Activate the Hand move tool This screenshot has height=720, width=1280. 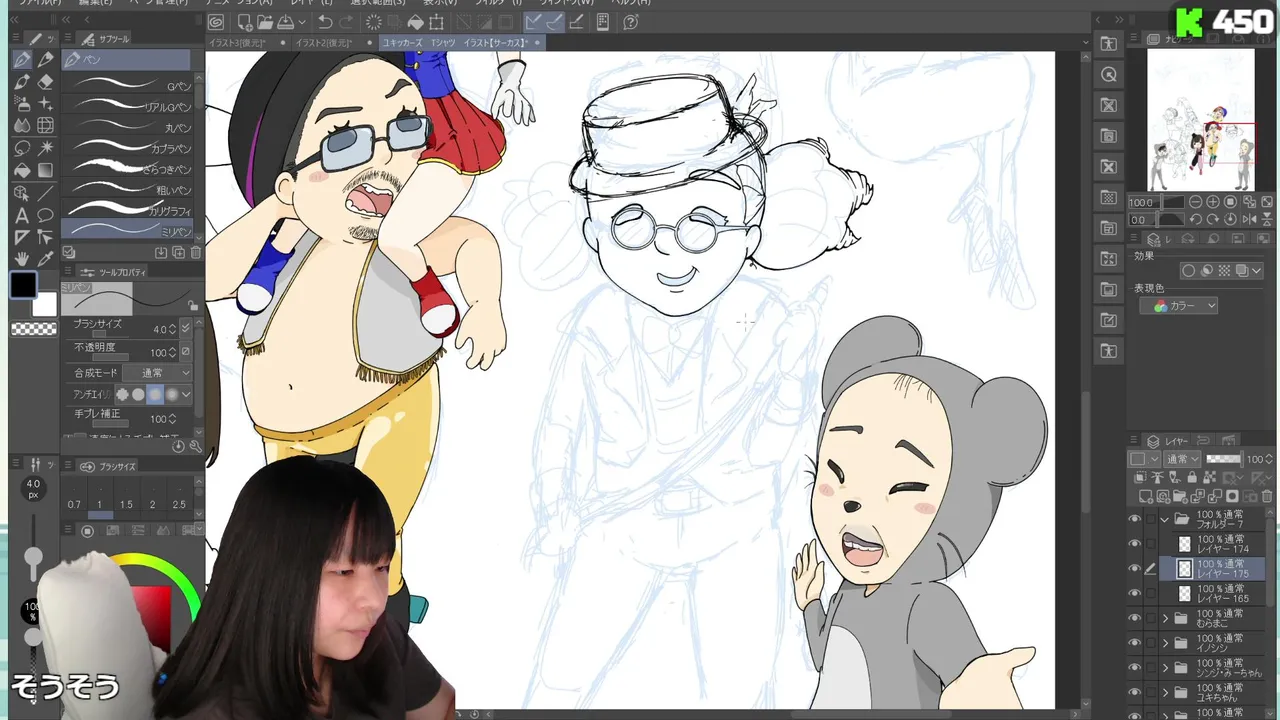point(22,258)
